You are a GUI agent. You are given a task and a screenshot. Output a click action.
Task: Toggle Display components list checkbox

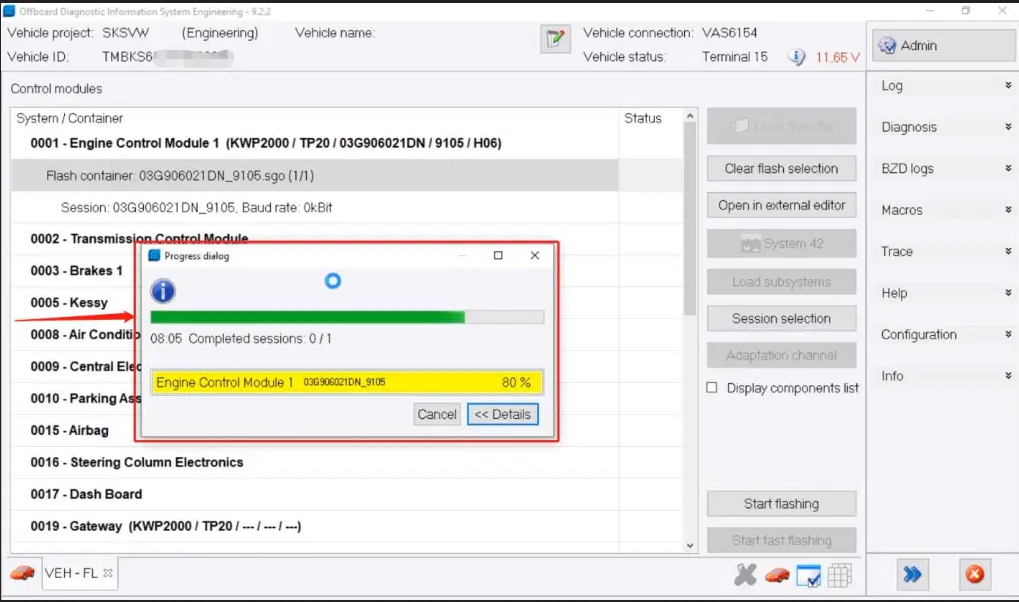click(x=712, y=387)
